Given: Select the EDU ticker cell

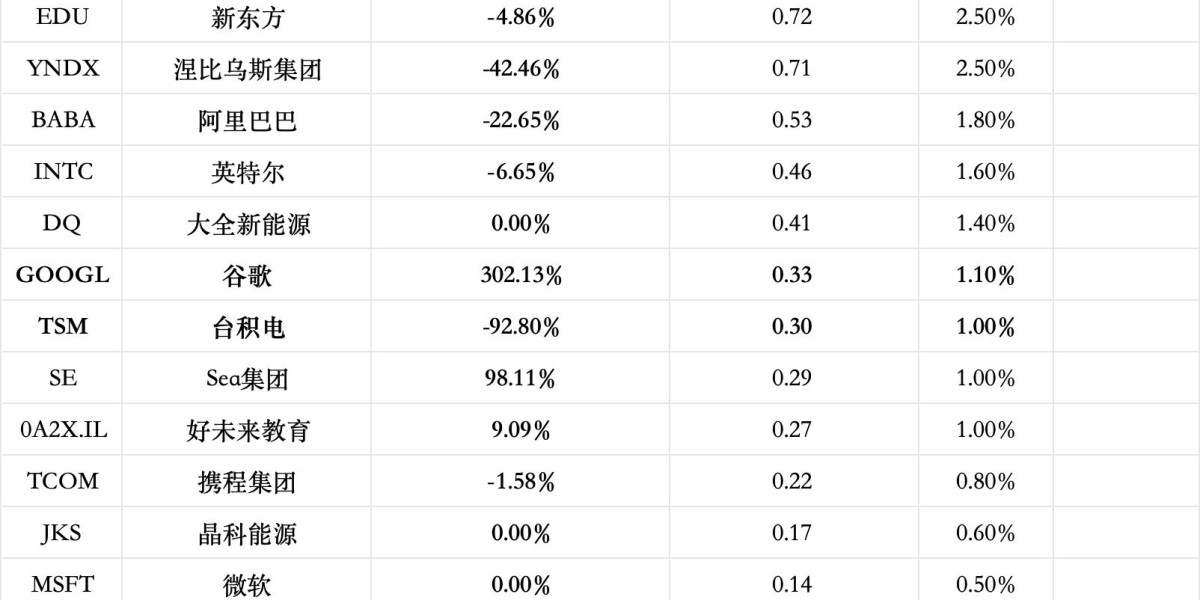Looking at the screenshot, I should [62, 17].
